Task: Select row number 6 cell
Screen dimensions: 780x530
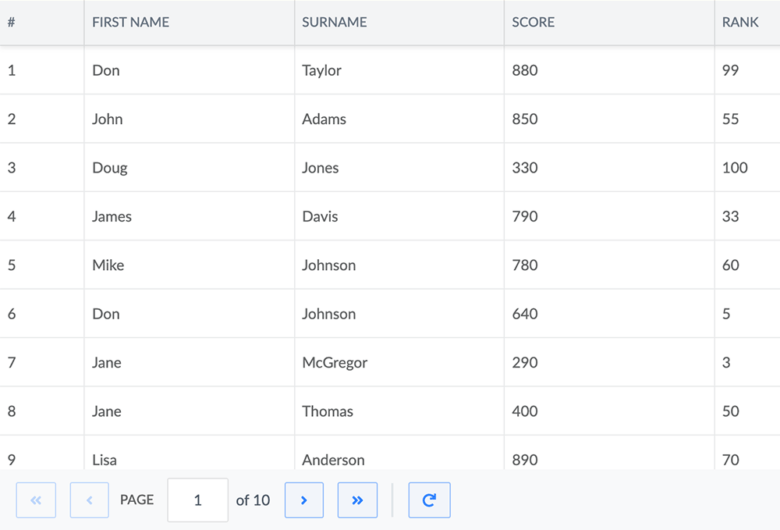Action: tap(42, 314)
